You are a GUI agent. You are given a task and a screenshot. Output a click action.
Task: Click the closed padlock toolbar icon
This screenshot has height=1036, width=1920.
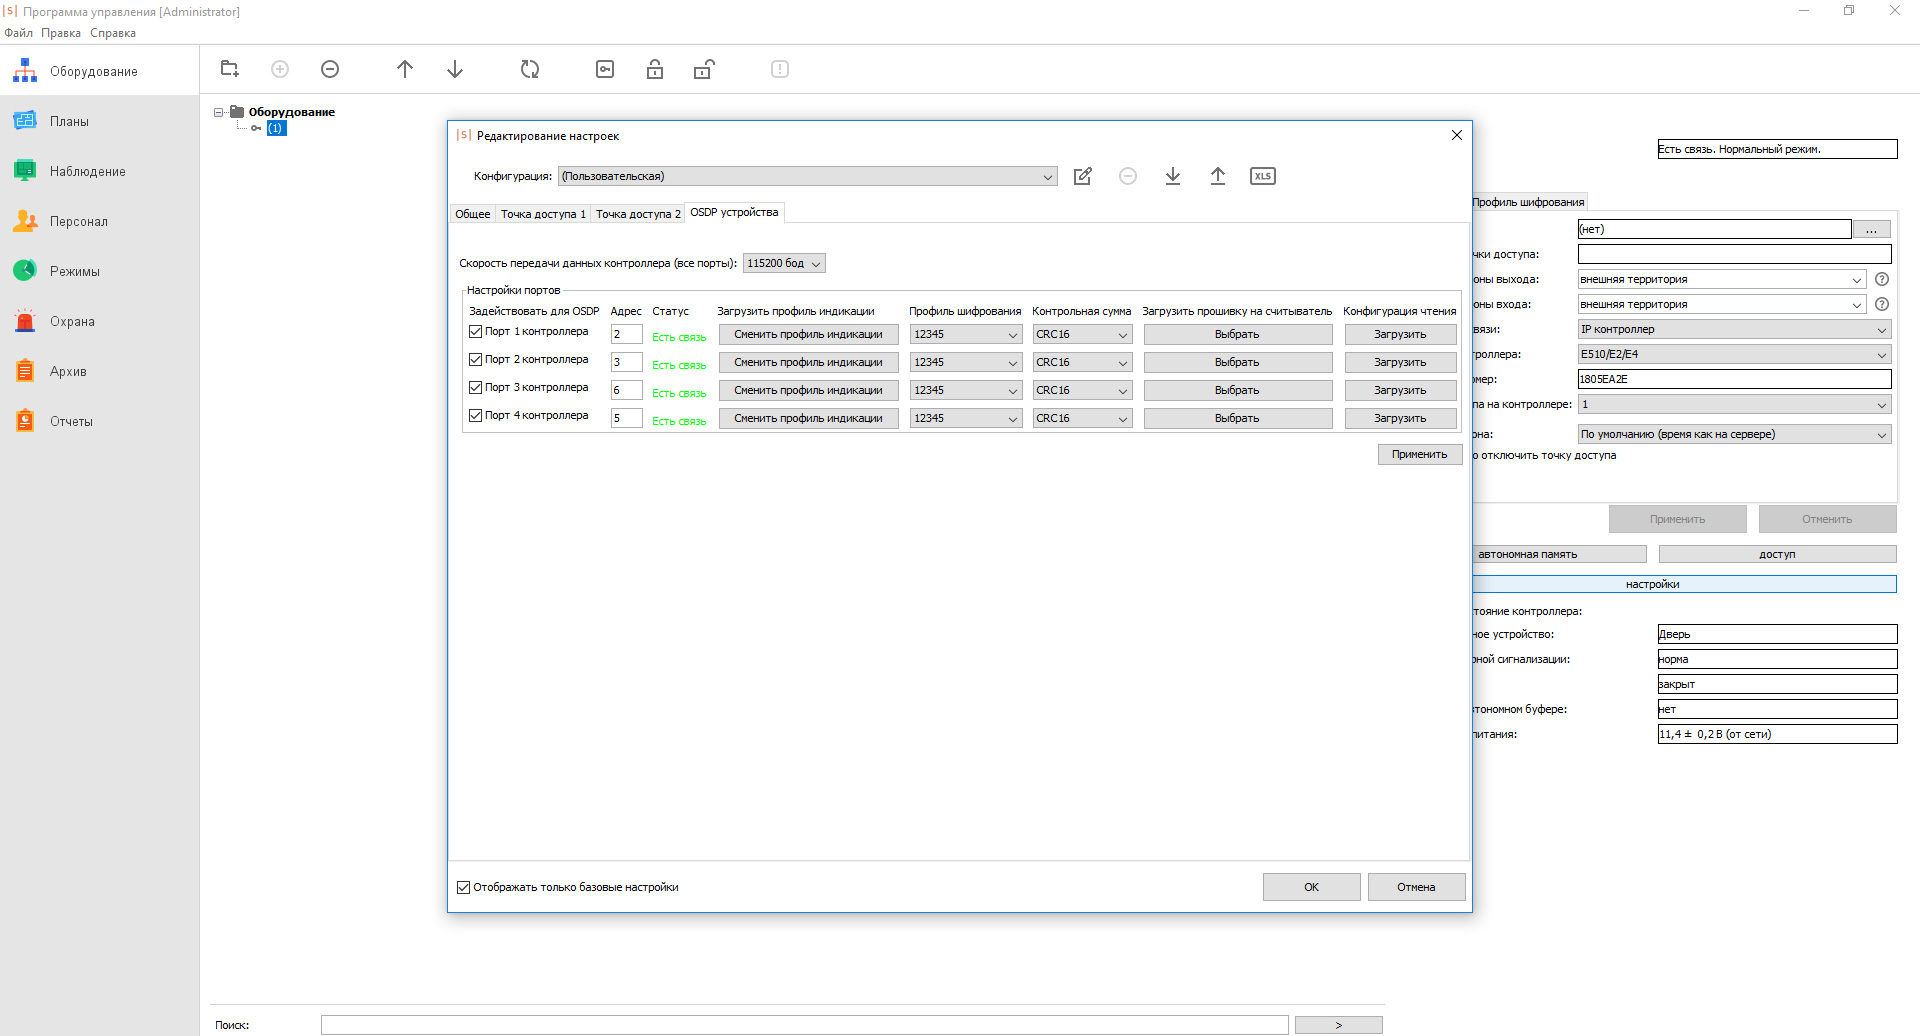pos(655,69)
